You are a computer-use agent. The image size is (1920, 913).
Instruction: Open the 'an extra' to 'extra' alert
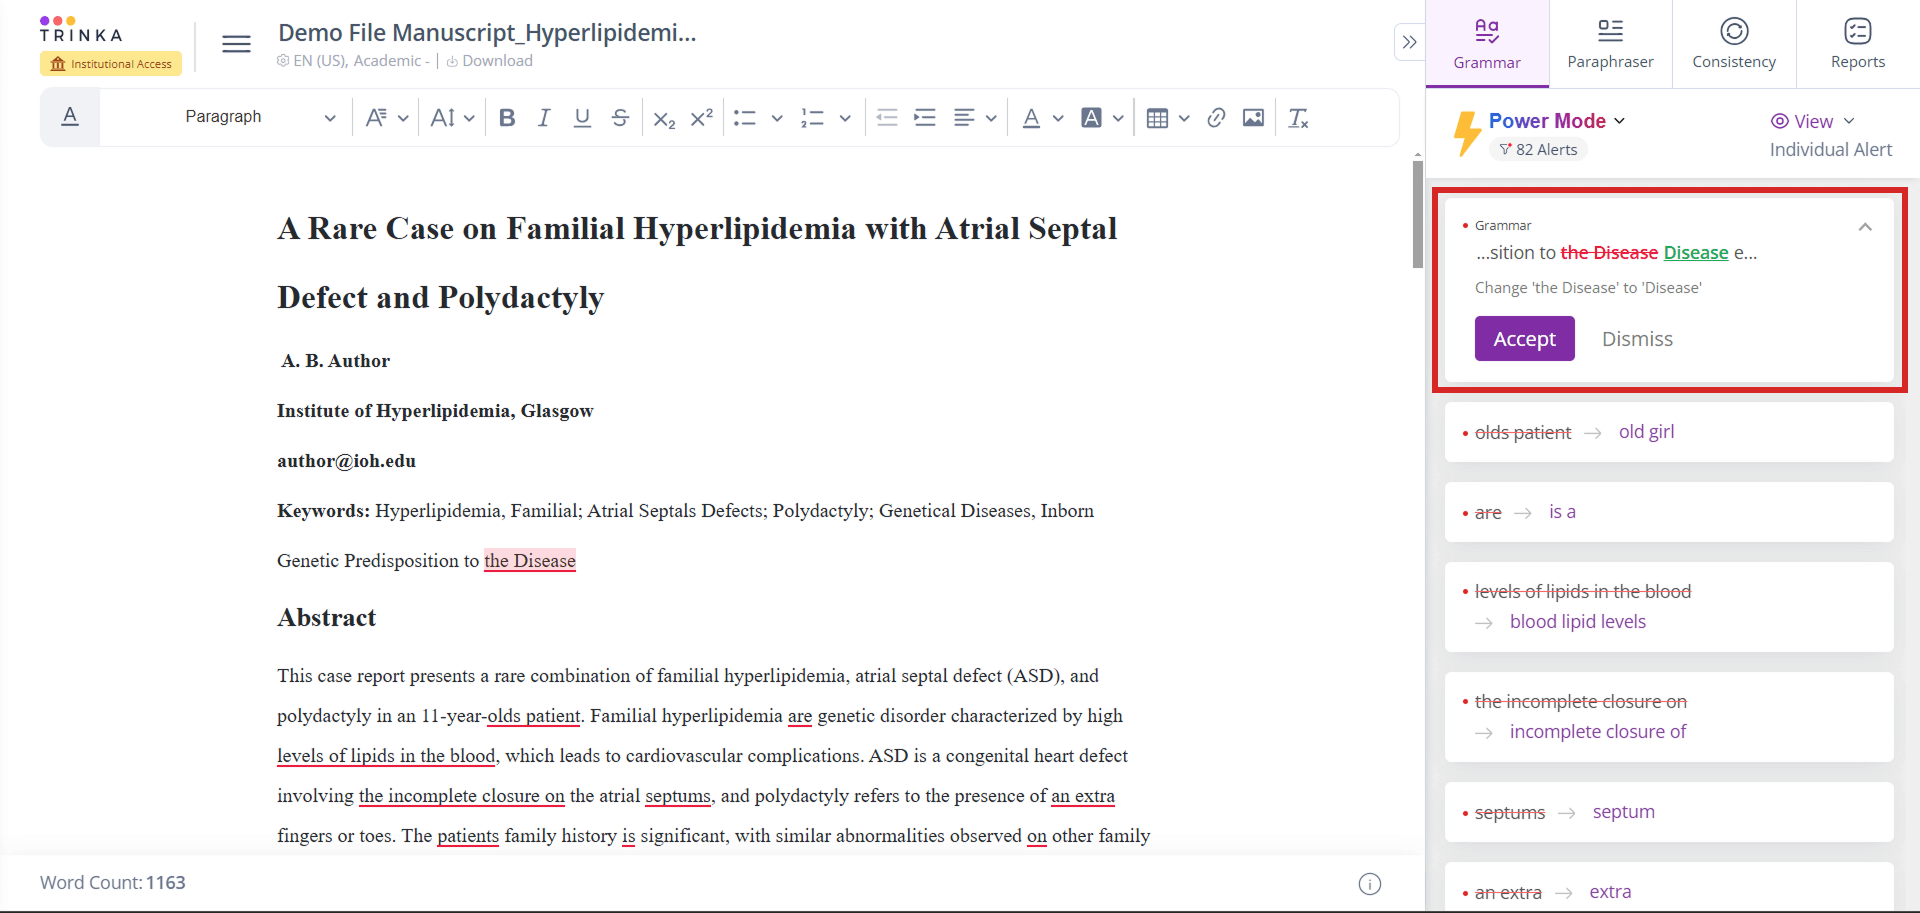coord(1669,887)
